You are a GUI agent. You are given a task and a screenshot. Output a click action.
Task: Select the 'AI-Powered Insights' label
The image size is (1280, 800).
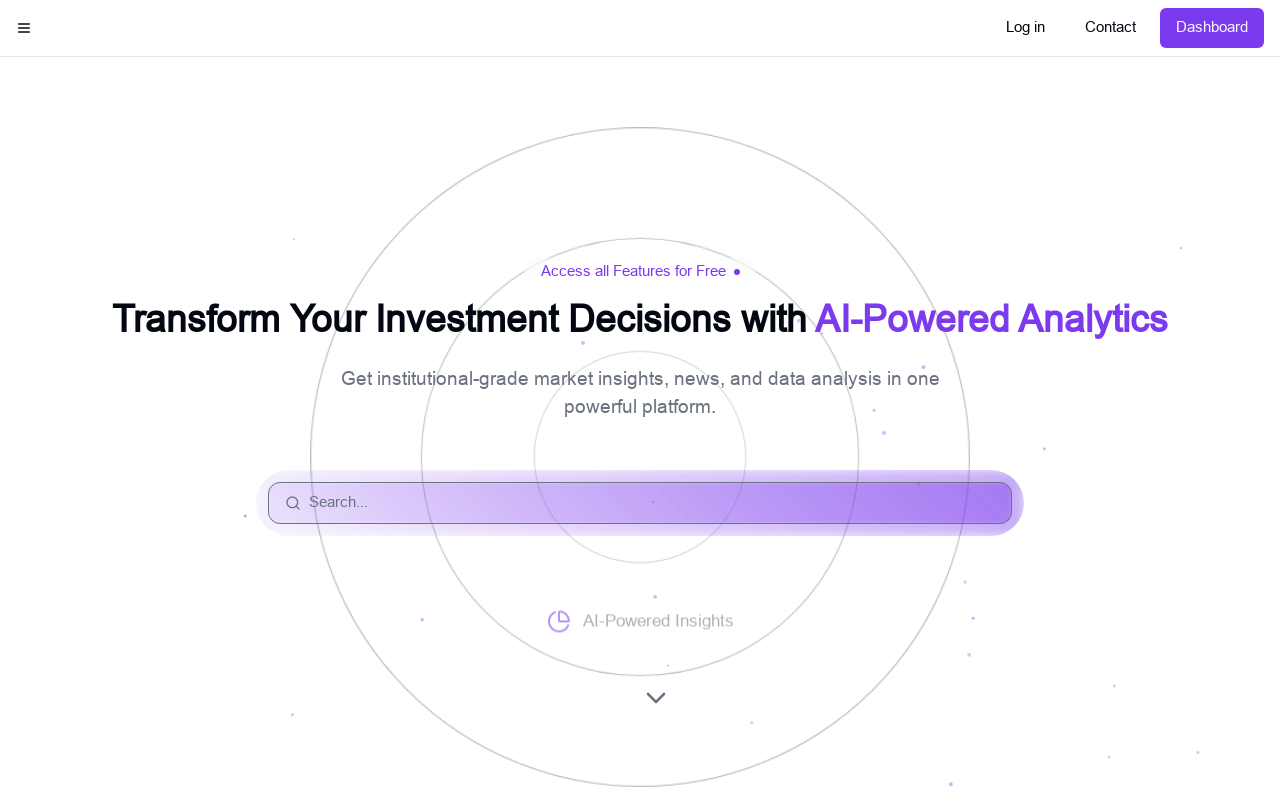coord(657,621)
